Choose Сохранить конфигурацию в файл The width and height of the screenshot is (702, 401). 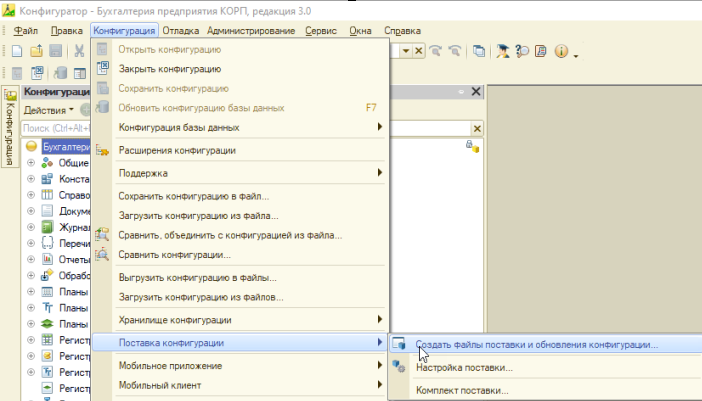tap(240, 196)
